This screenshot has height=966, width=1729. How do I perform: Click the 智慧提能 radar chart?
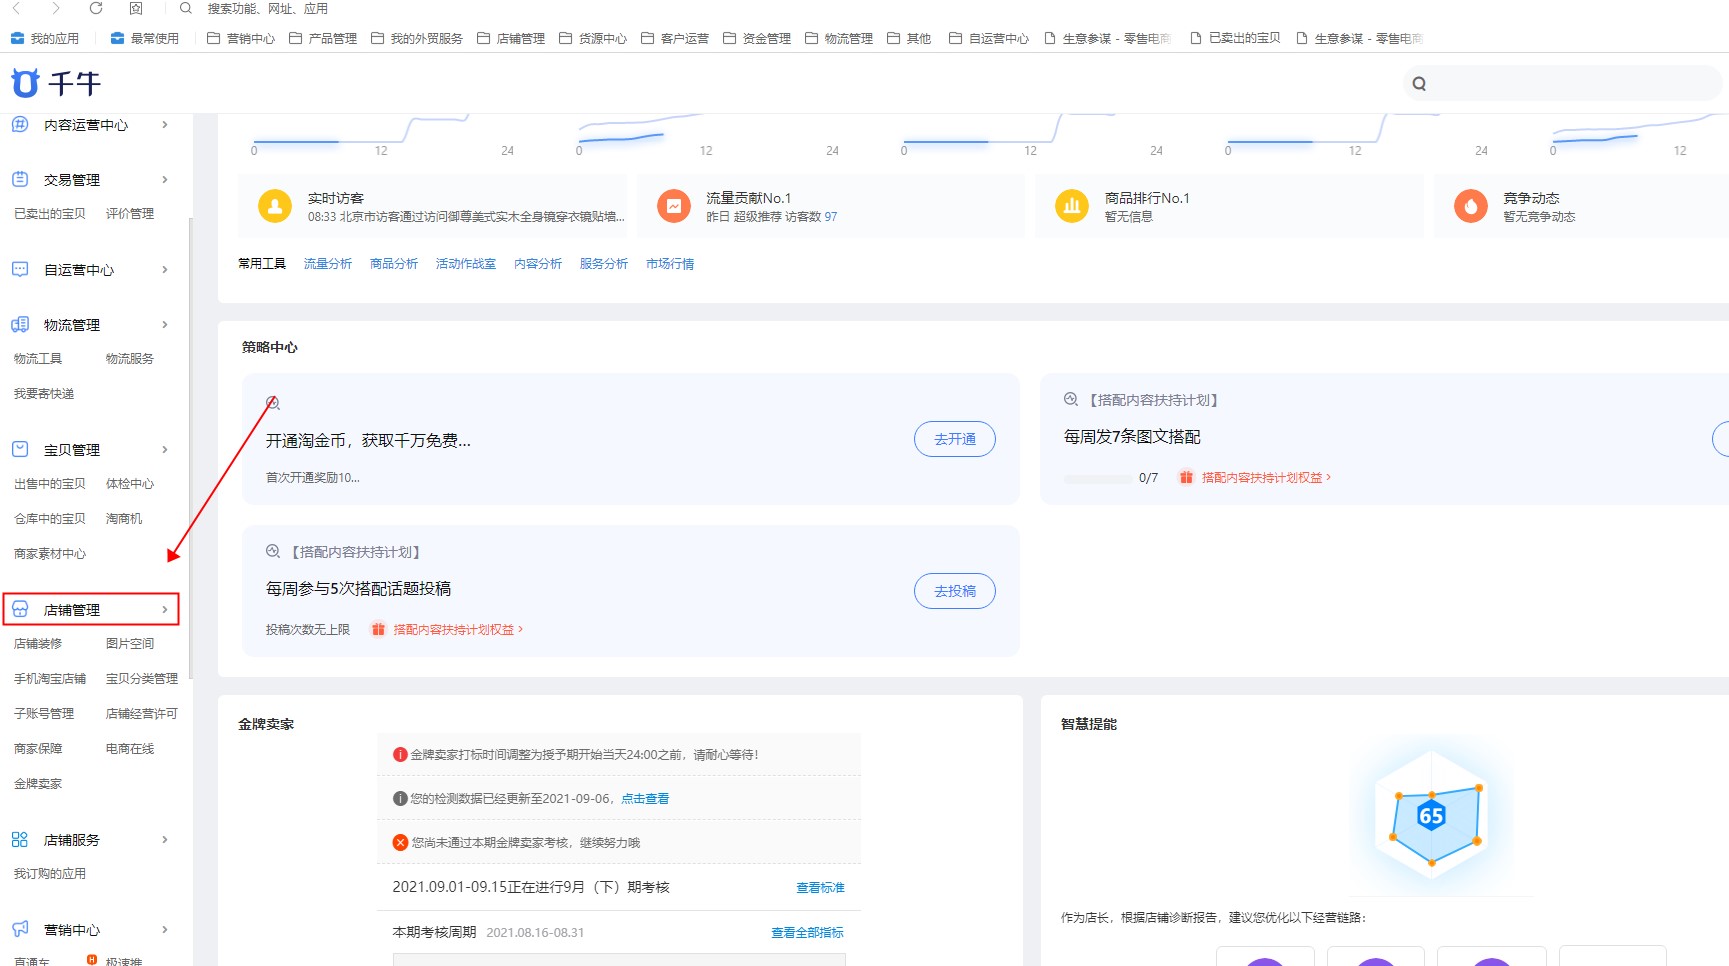[x=1432, y=815]
